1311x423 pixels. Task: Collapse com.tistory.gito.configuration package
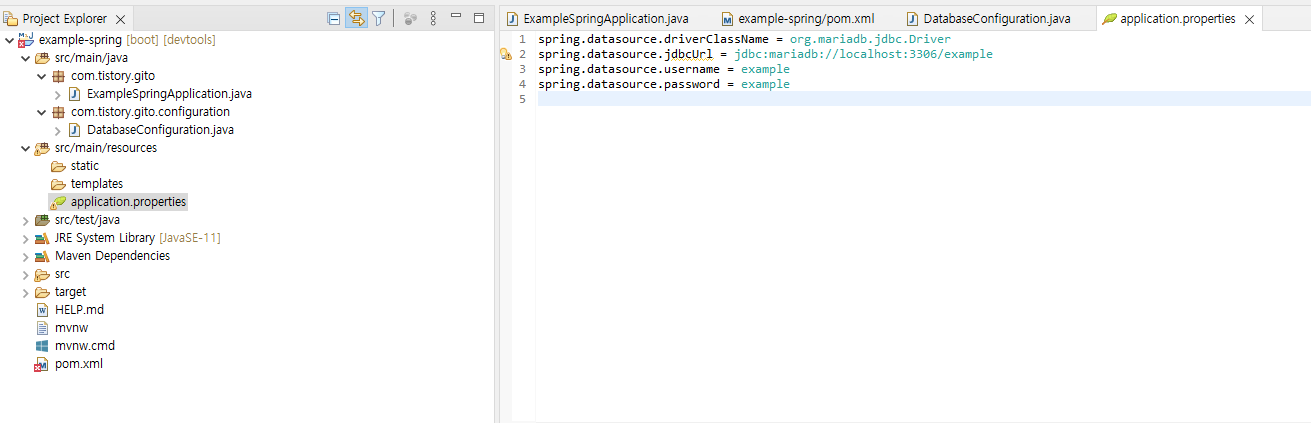pyautogui.click(x=41, y=112)
